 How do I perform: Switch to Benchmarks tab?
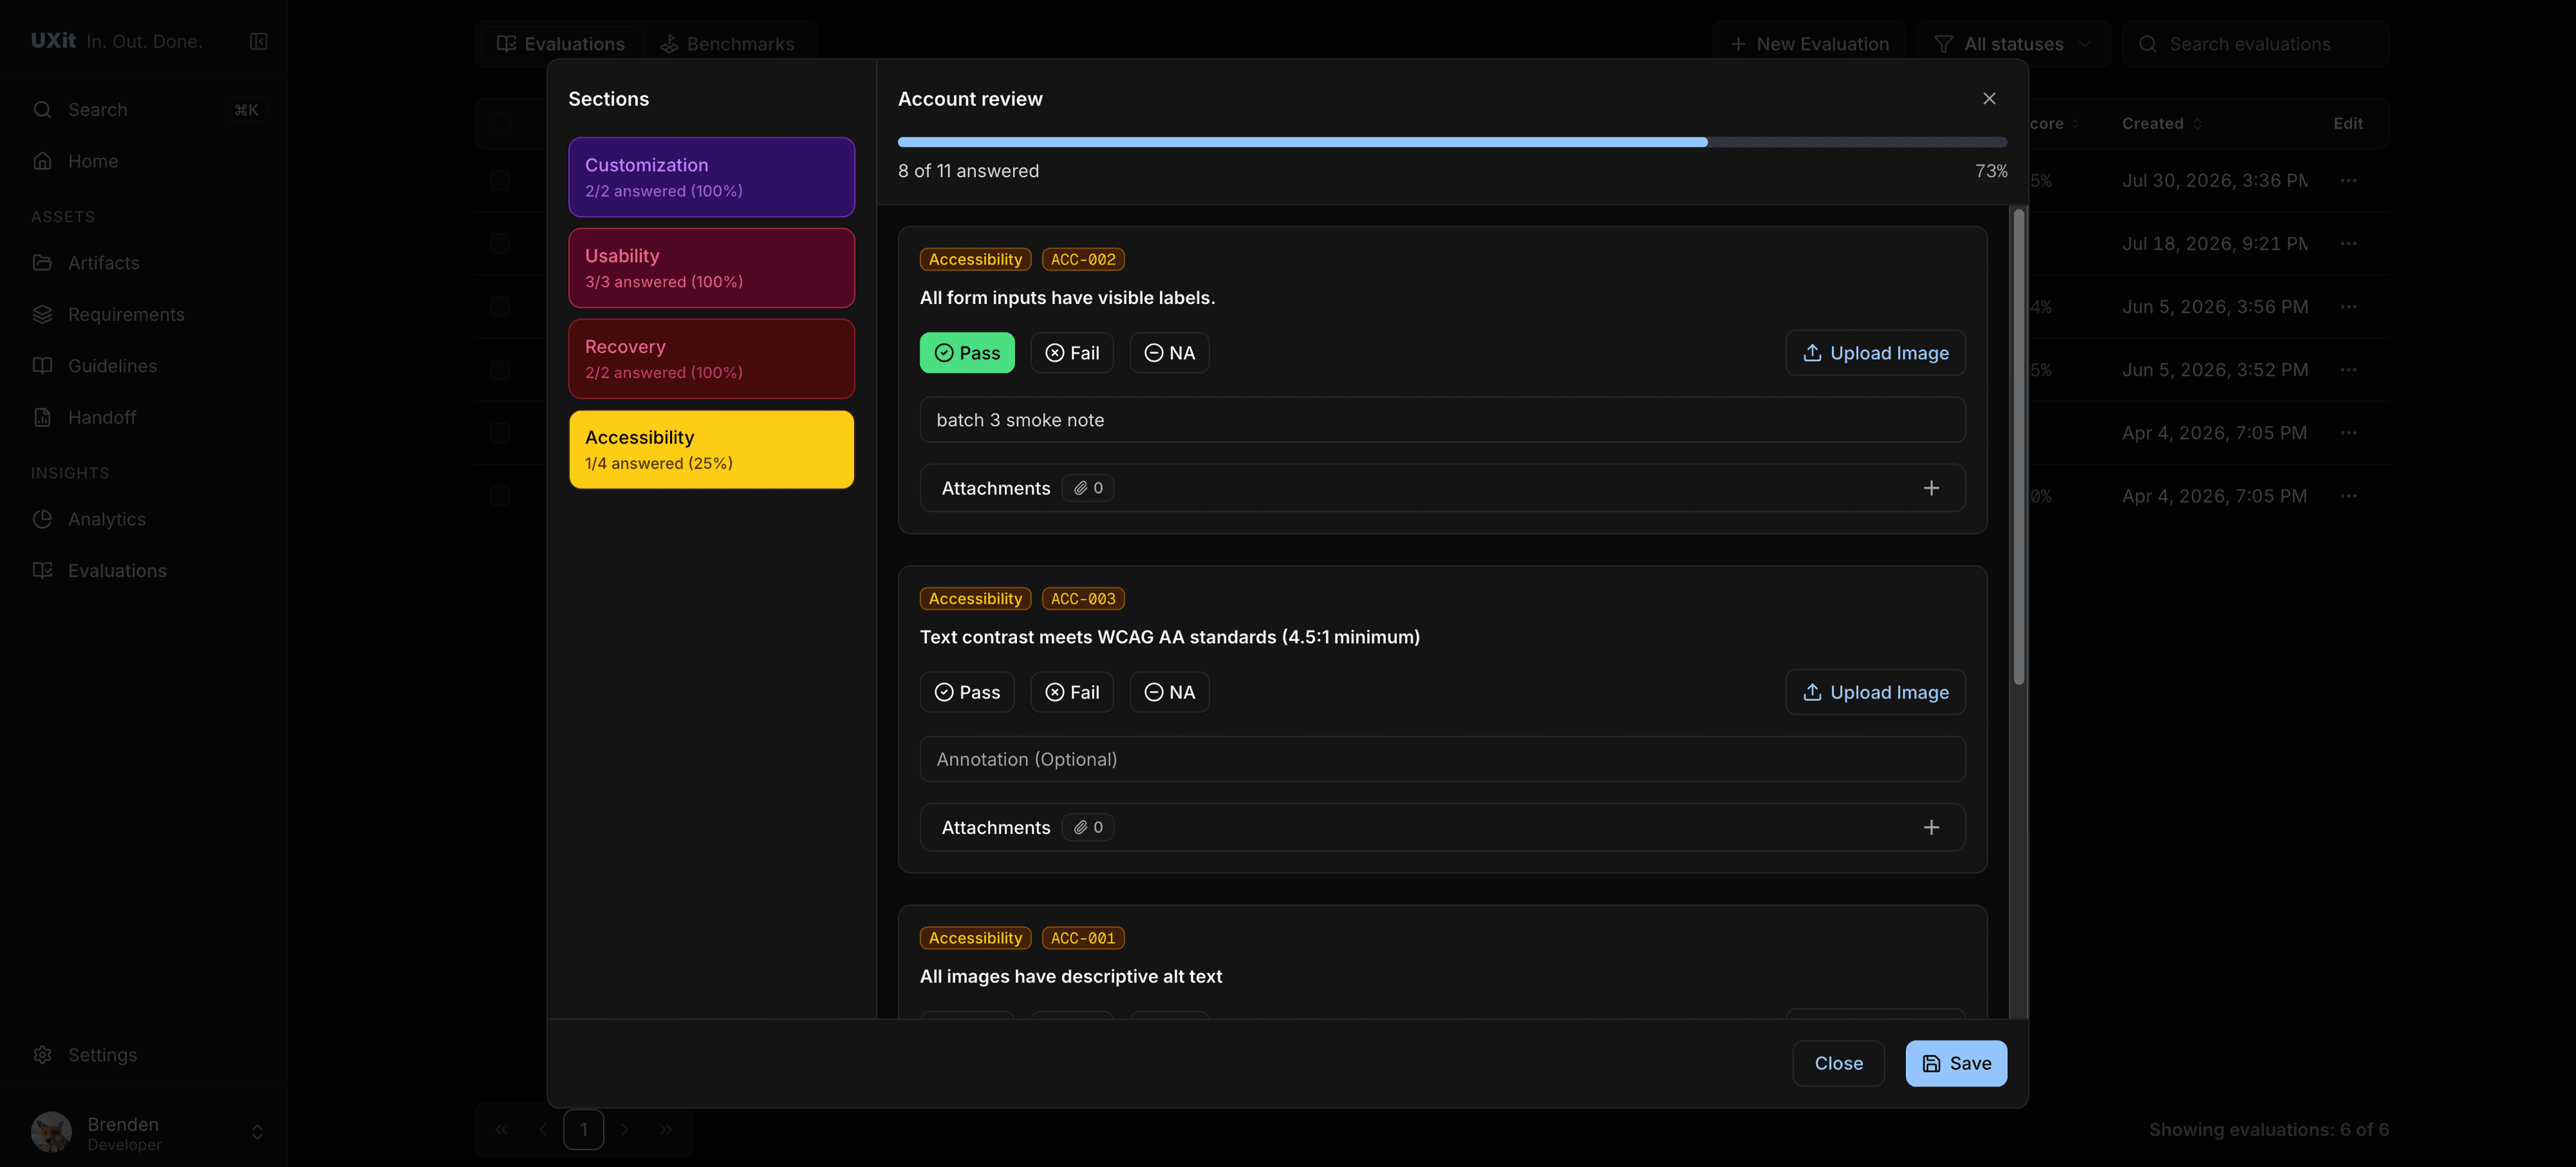coord(727,44)
